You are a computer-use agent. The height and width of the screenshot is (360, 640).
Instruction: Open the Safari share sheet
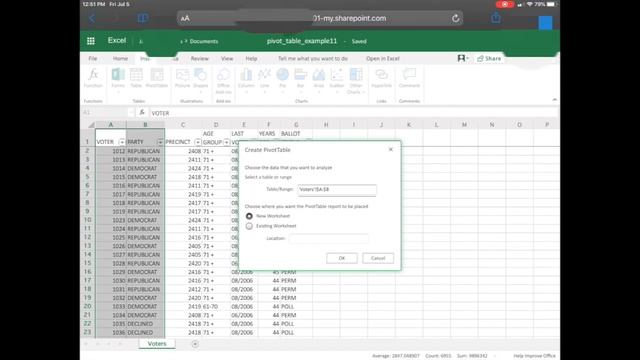[496, 18]
